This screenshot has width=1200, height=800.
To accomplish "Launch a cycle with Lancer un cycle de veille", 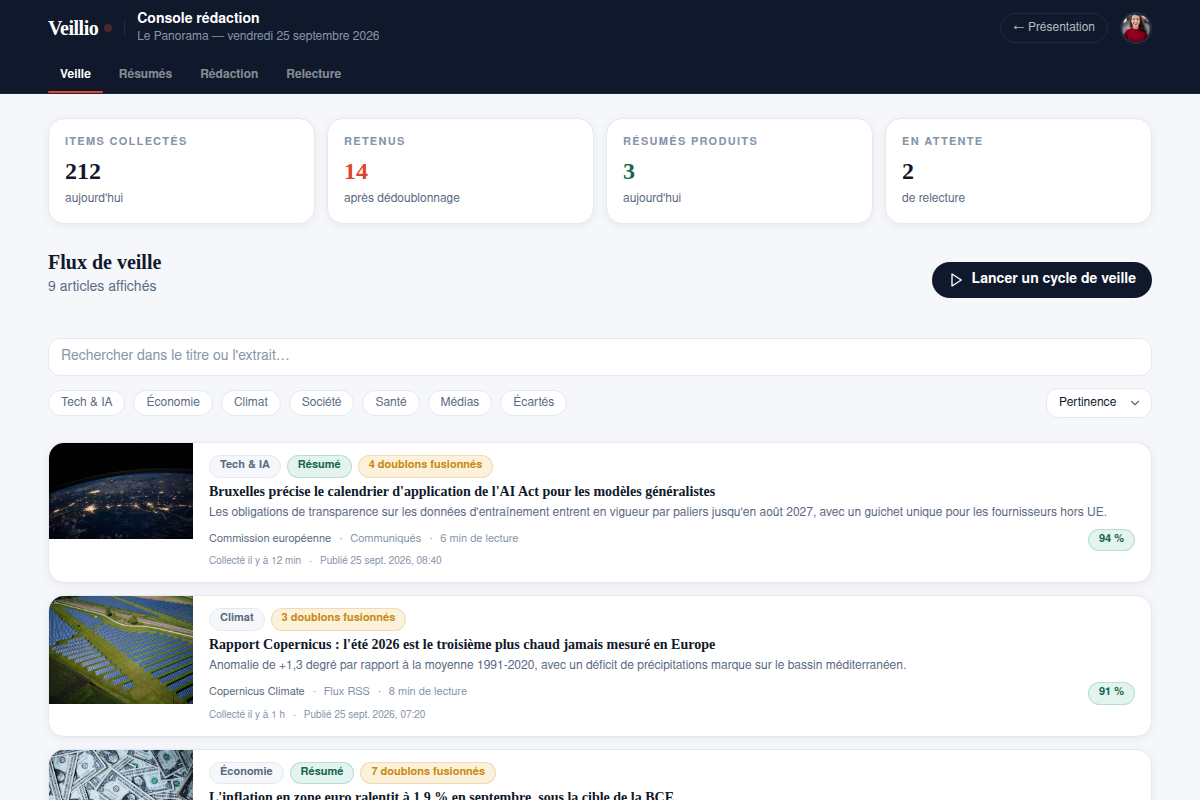I will pyautogui.click(x=1042, y=279).
